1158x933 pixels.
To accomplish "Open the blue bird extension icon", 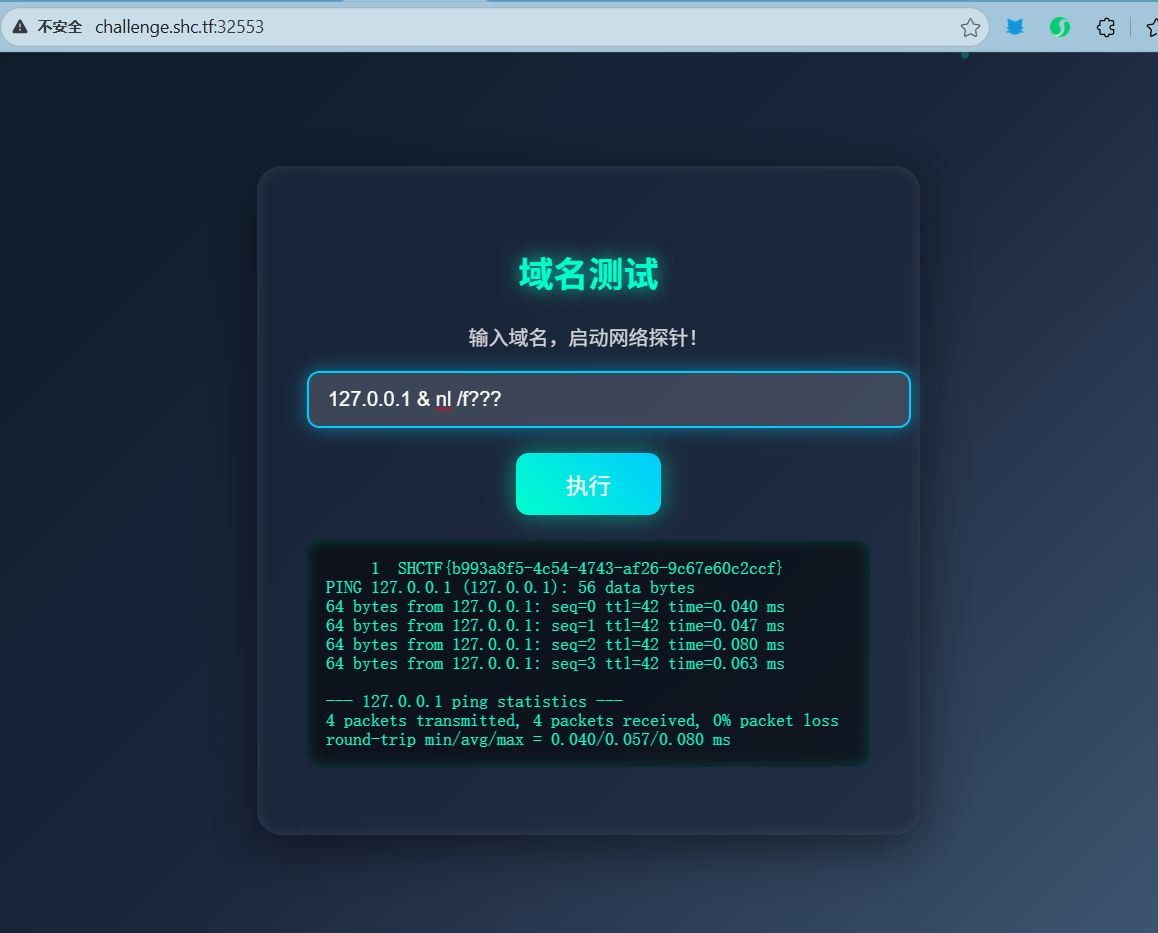I will coord(1015,27).
